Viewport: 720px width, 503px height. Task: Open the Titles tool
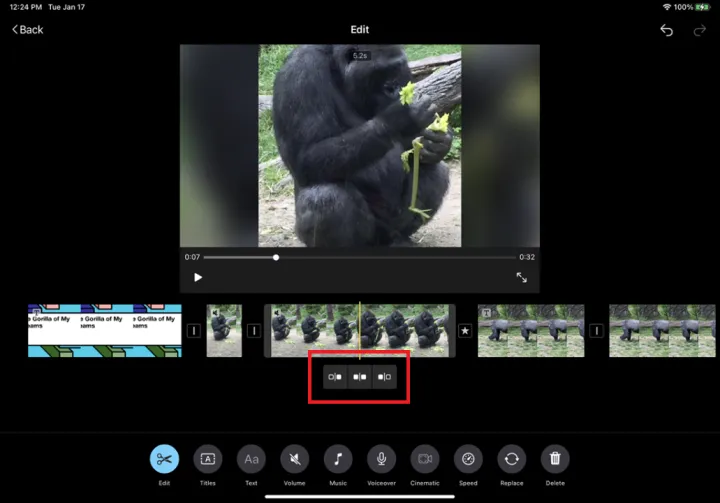click(208, 459)
